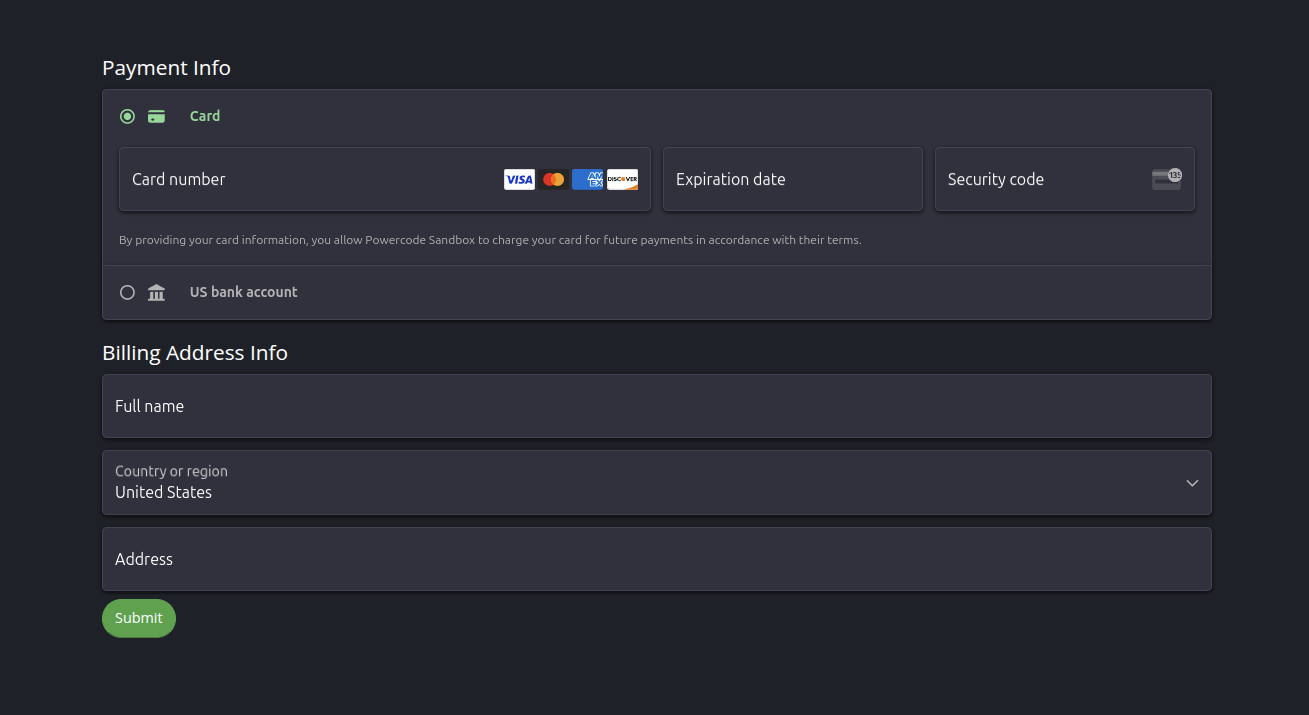Viewport: 1309px width, 715px height.
Task: Click the Mastercard logo icon
Action: pos(553,179)
